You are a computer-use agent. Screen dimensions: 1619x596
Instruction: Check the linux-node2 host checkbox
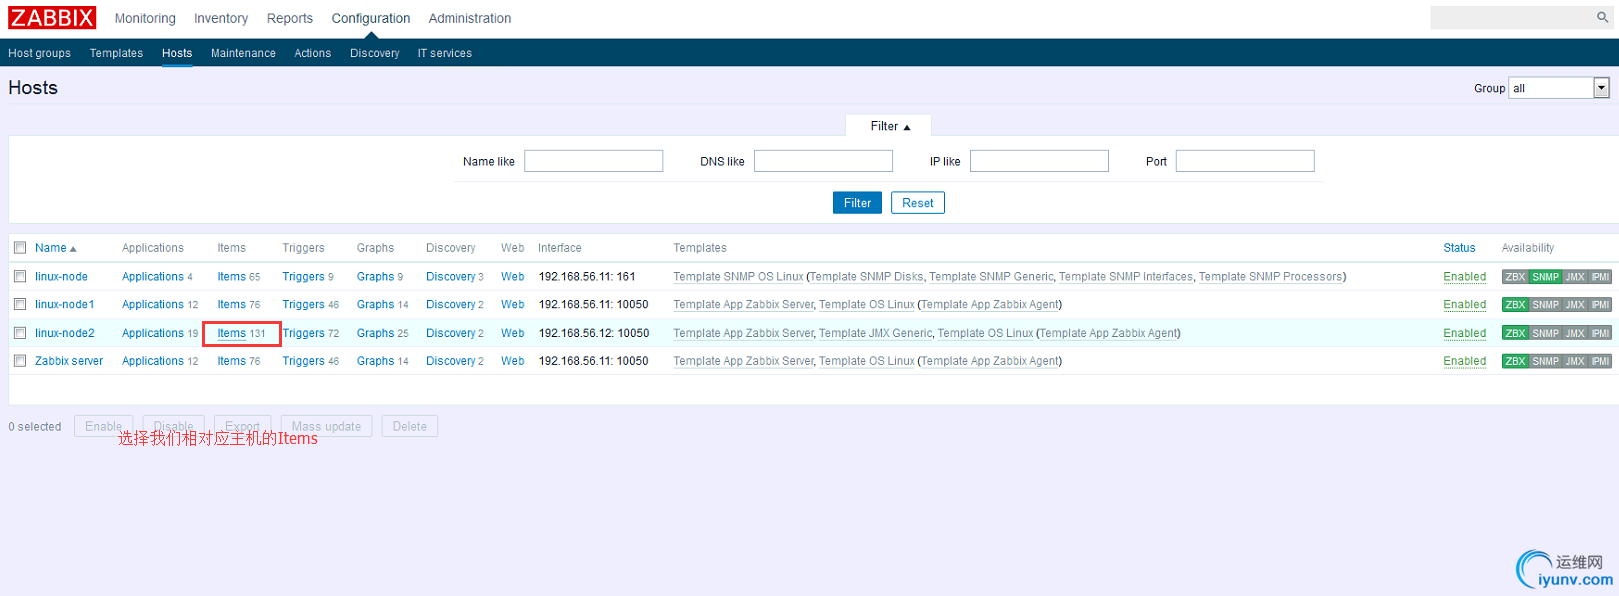(x=20, y=333)
